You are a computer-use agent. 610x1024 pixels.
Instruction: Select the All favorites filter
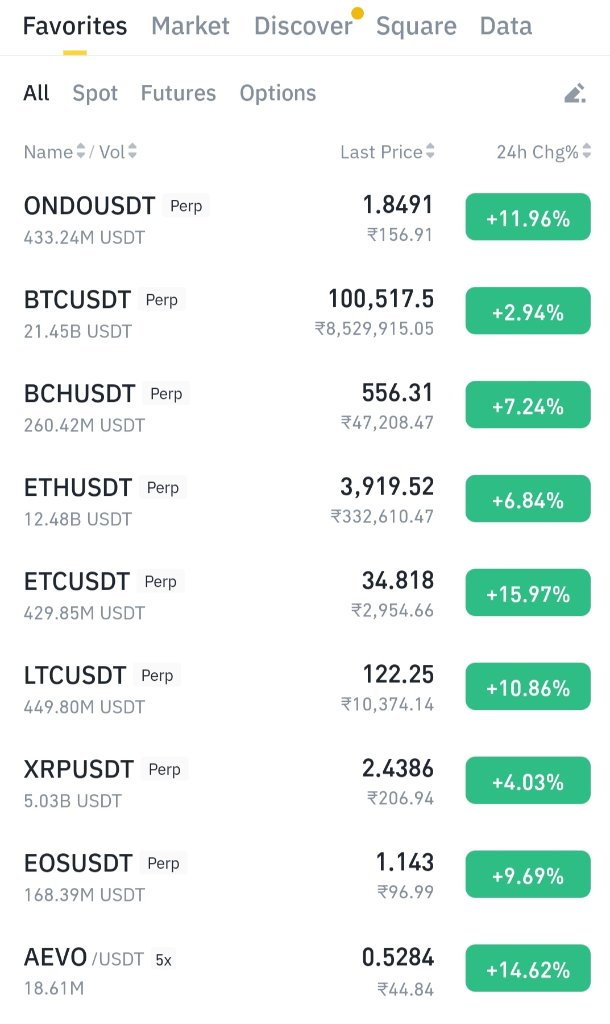(x=36, y=93)
